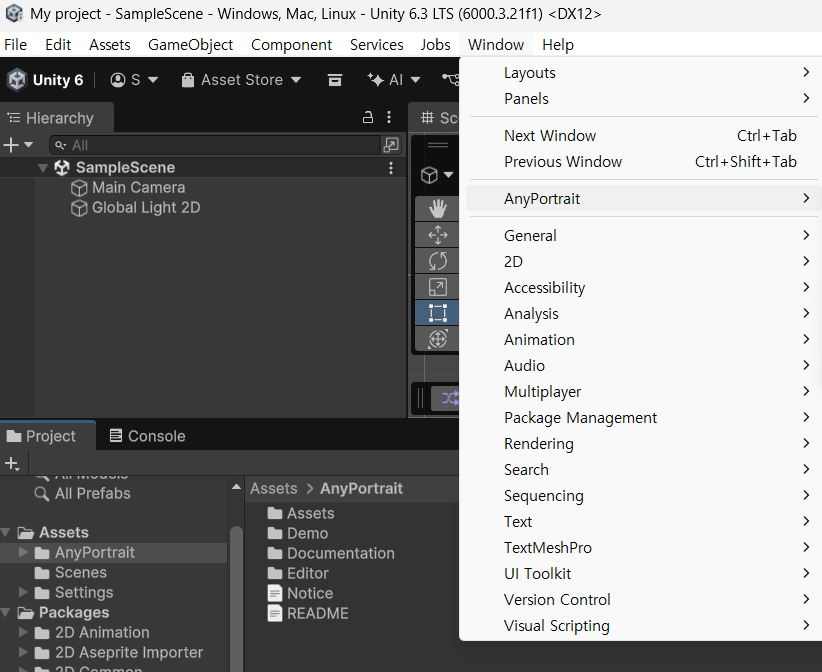Viewport: 822px width, 672px height.
Task: Click Assets in the breadcrumb path
Action: 274,489
